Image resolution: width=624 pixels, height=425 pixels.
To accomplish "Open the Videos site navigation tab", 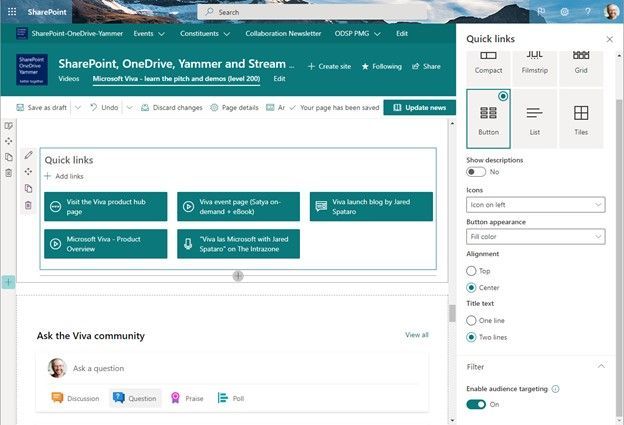I will [x=68, y=78].
